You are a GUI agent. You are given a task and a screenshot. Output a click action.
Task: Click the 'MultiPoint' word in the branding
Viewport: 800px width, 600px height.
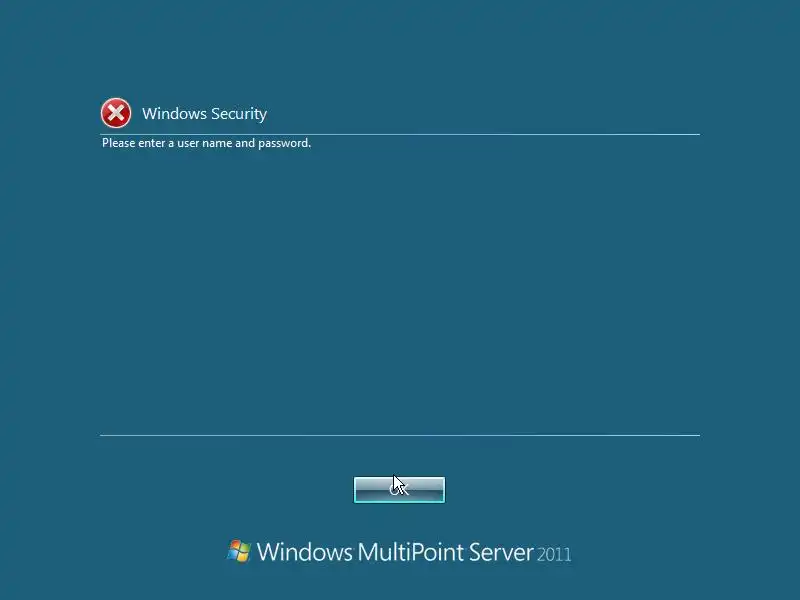(410, 552)
